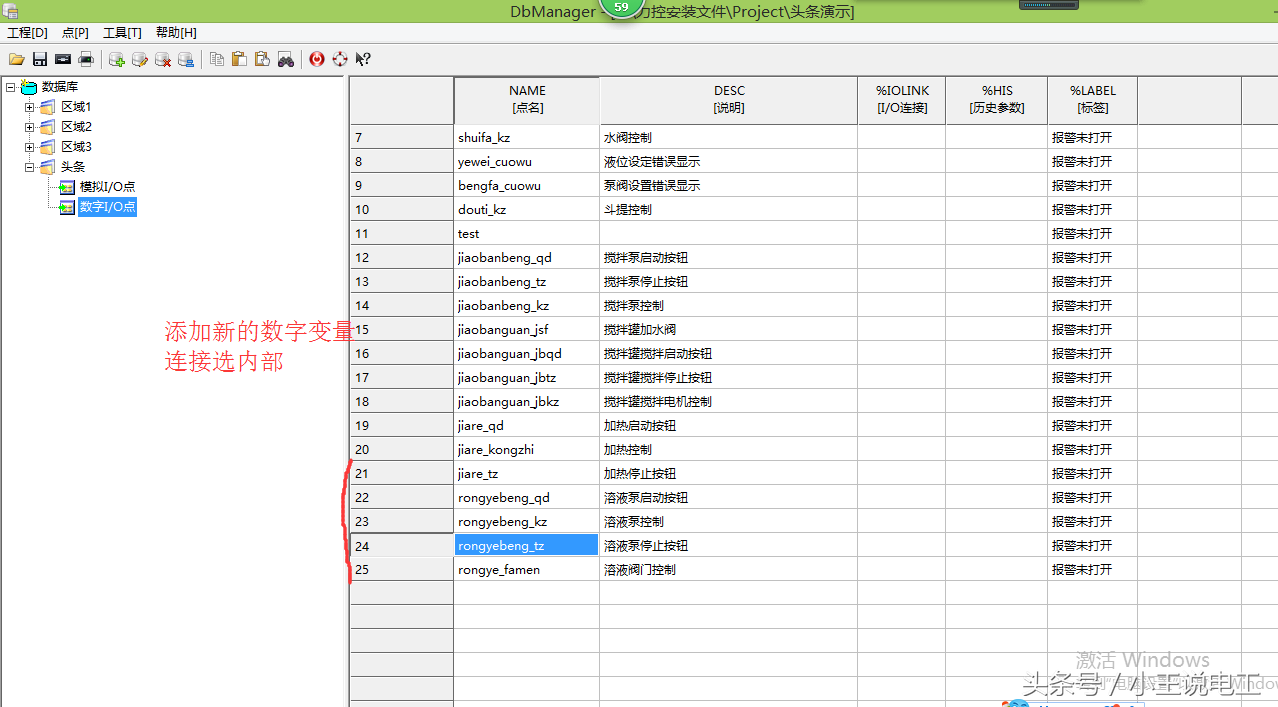Viewport: 1278px width, 707px height.
Task: Click the jiare_kongzhi name cell
Action: coord(527,449)
